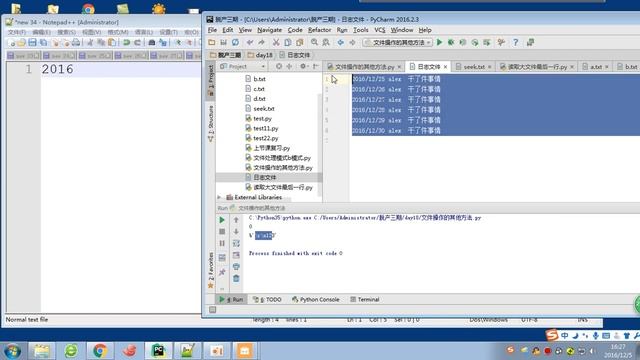Open the Python Console tool window
The width and height of the screenshot is (640, 360).
pyautogui.click(x=316, y=300)
